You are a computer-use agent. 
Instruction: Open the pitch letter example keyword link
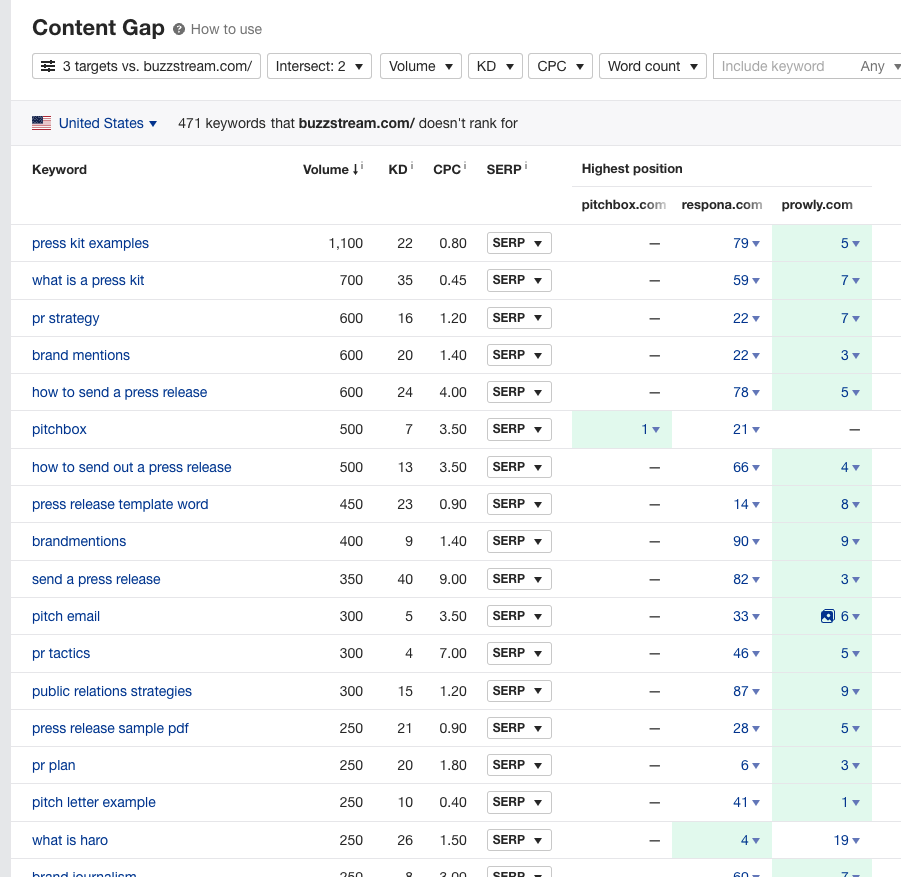click(94, 802)
